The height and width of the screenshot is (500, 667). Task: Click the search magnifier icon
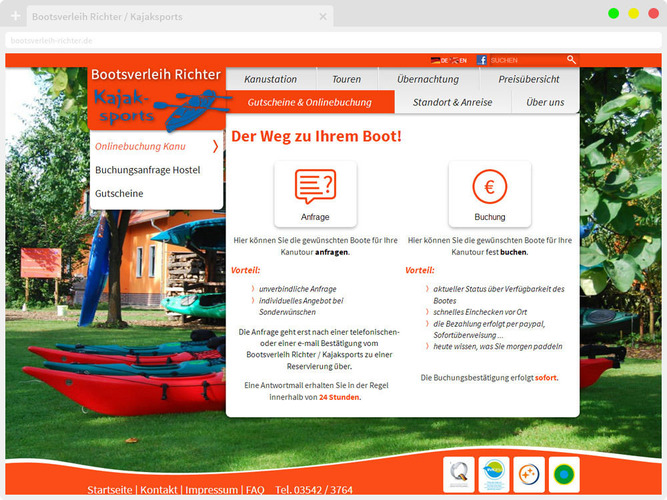pos(571,60)
